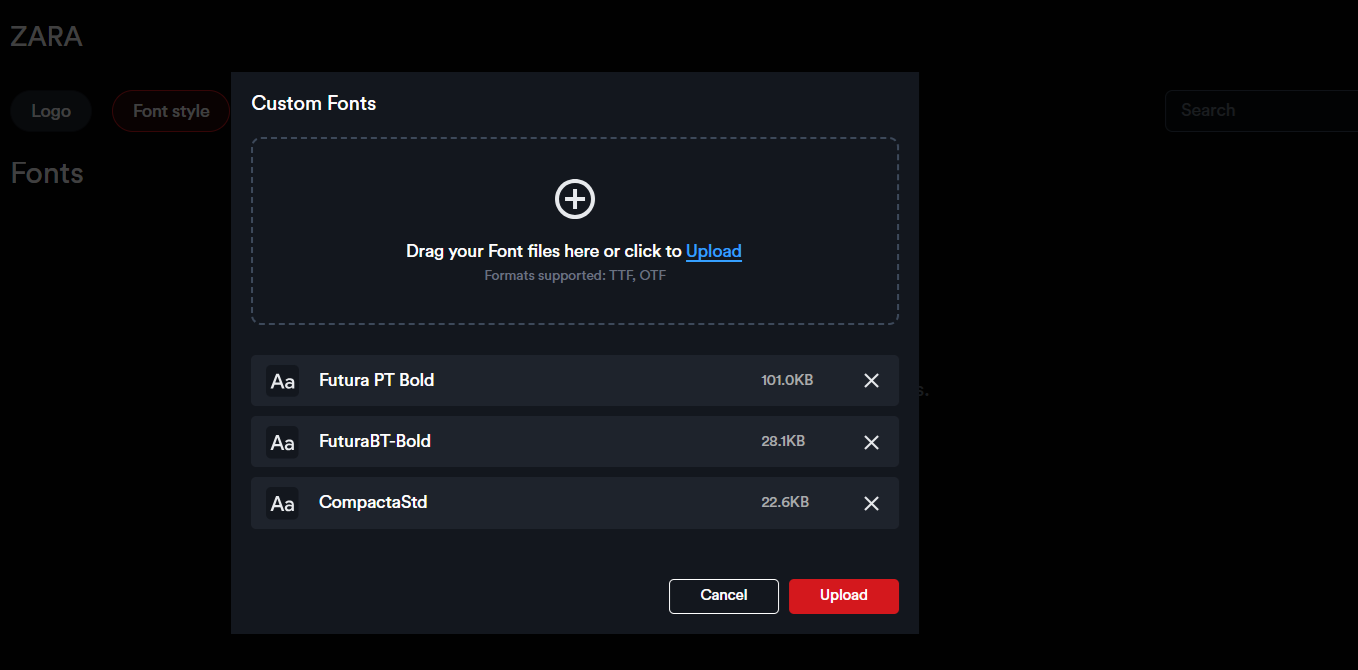This screenshot has height=670, width=1358.
Task: Click the CompactaStd font name
Action: tap(373, 502)
